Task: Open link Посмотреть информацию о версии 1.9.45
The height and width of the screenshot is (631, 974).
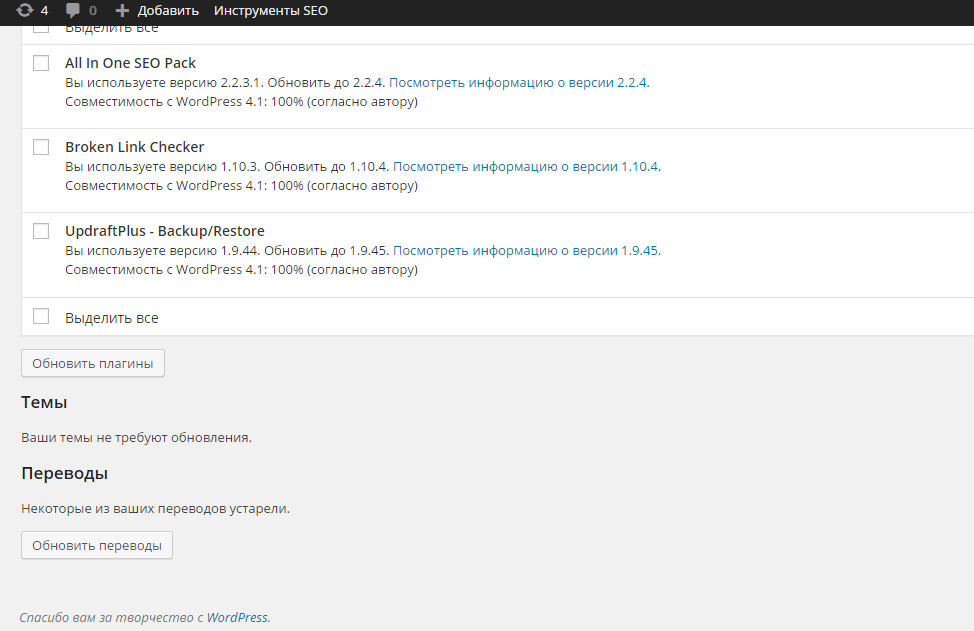Action: click(x=526, y=250)
